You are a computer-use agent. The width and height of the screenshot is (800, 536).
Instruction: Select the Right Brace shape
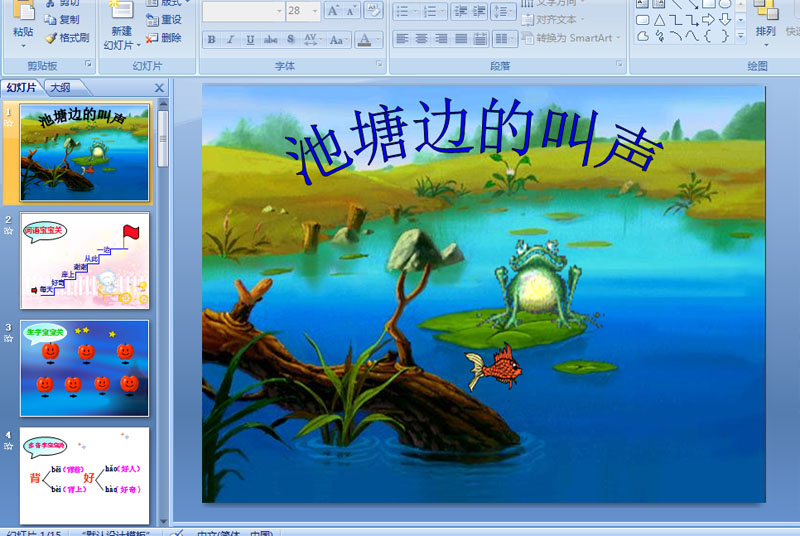[x=725, y=36]
